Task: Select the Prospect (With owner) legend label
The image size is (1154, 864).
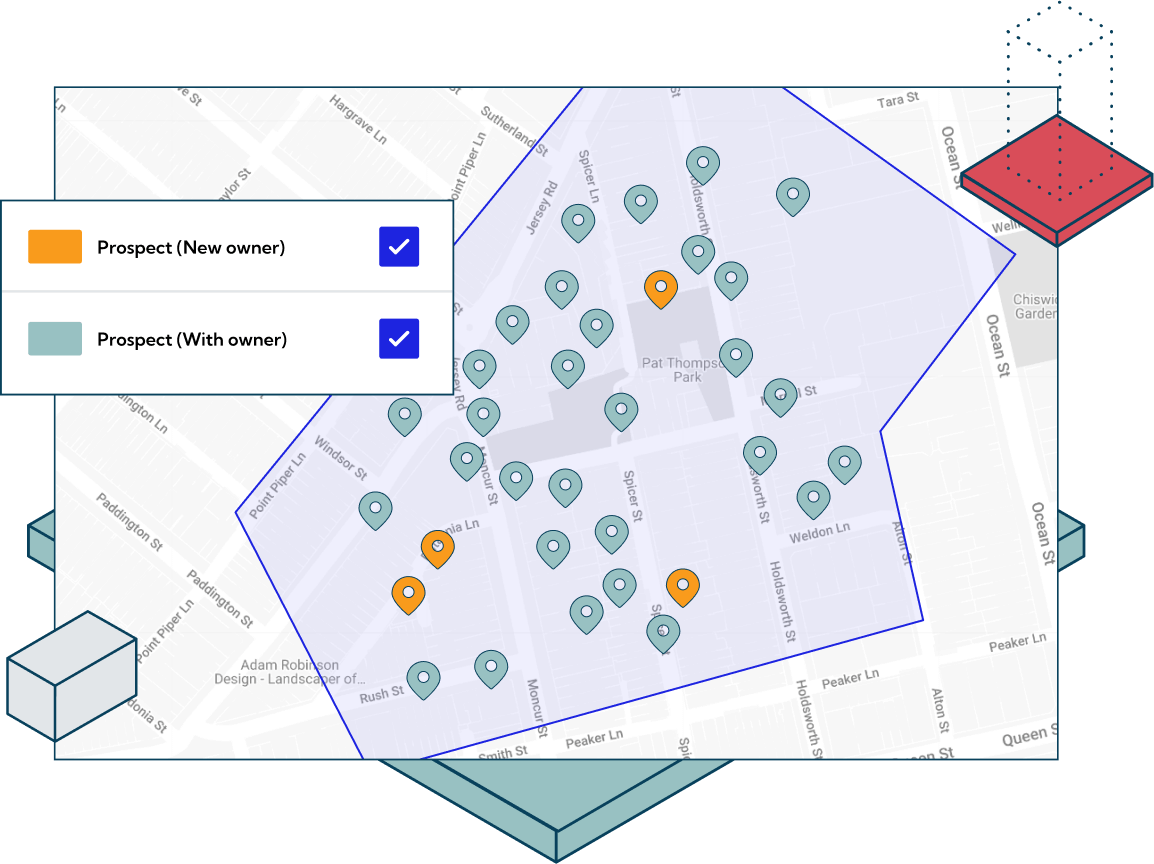Action: 192,339
